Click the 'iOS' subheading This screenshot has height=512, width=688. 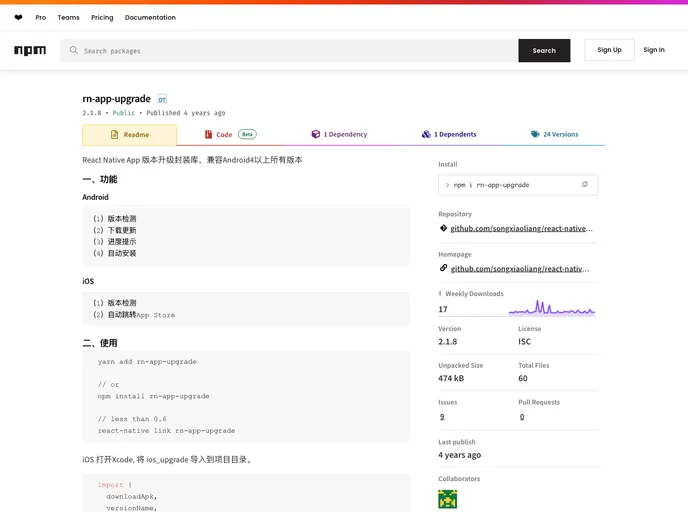88,281
